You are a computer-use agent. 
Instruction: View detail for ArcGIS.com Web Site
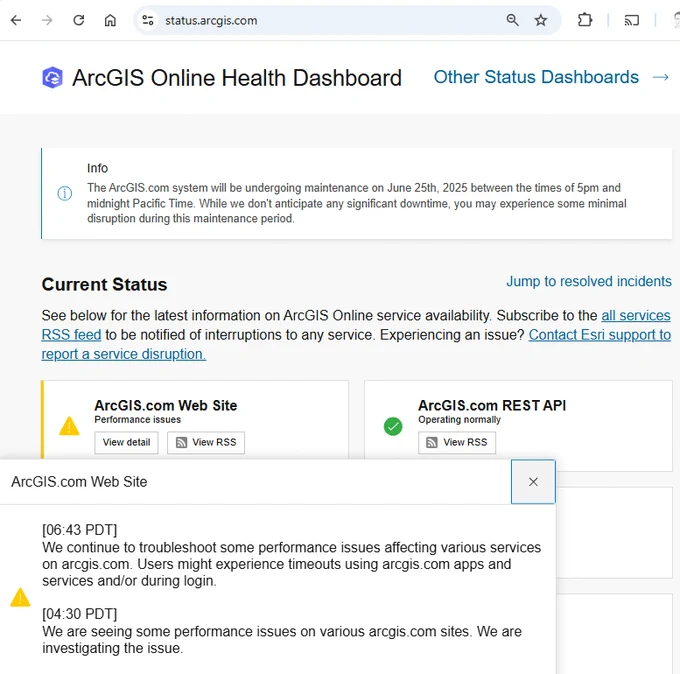point(126,442)
